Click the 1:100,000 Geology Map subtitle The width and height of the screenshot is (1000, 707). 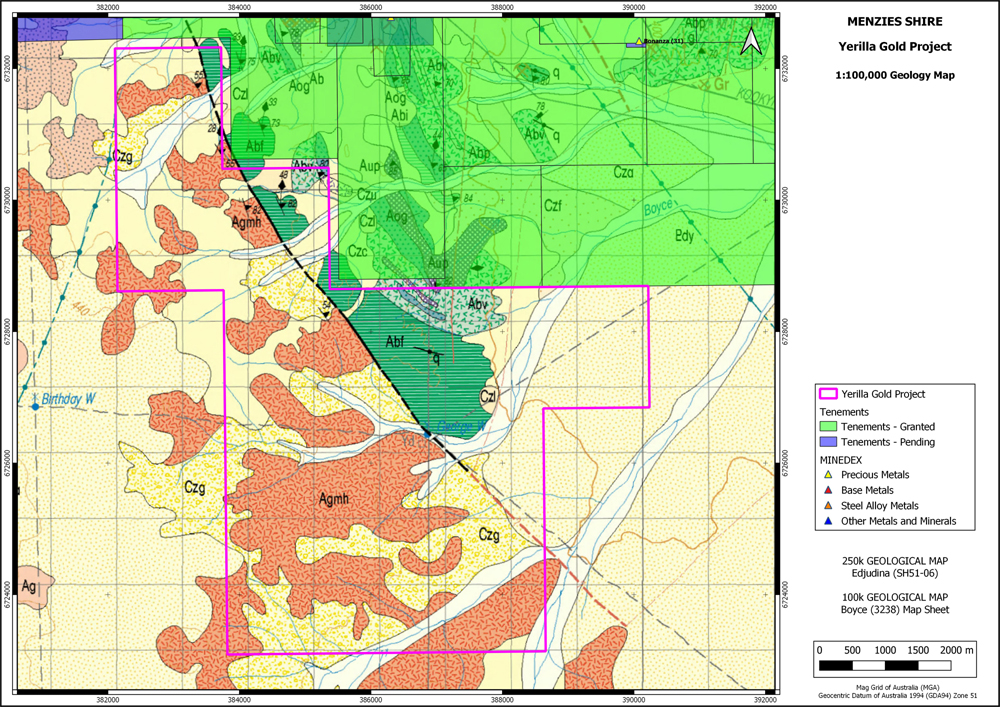point(895,75)
